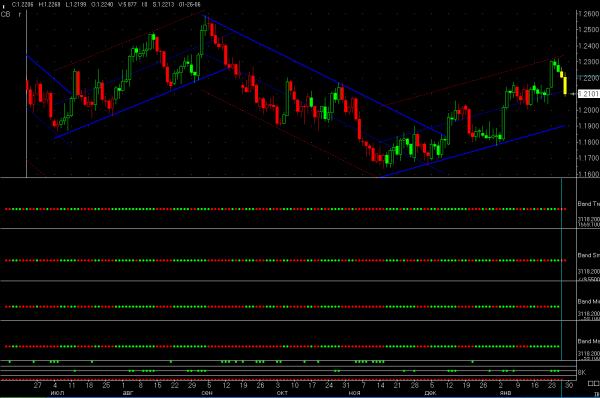
Task: Select the 1.2600 price axis label
Action: click(x=589, y=14)
